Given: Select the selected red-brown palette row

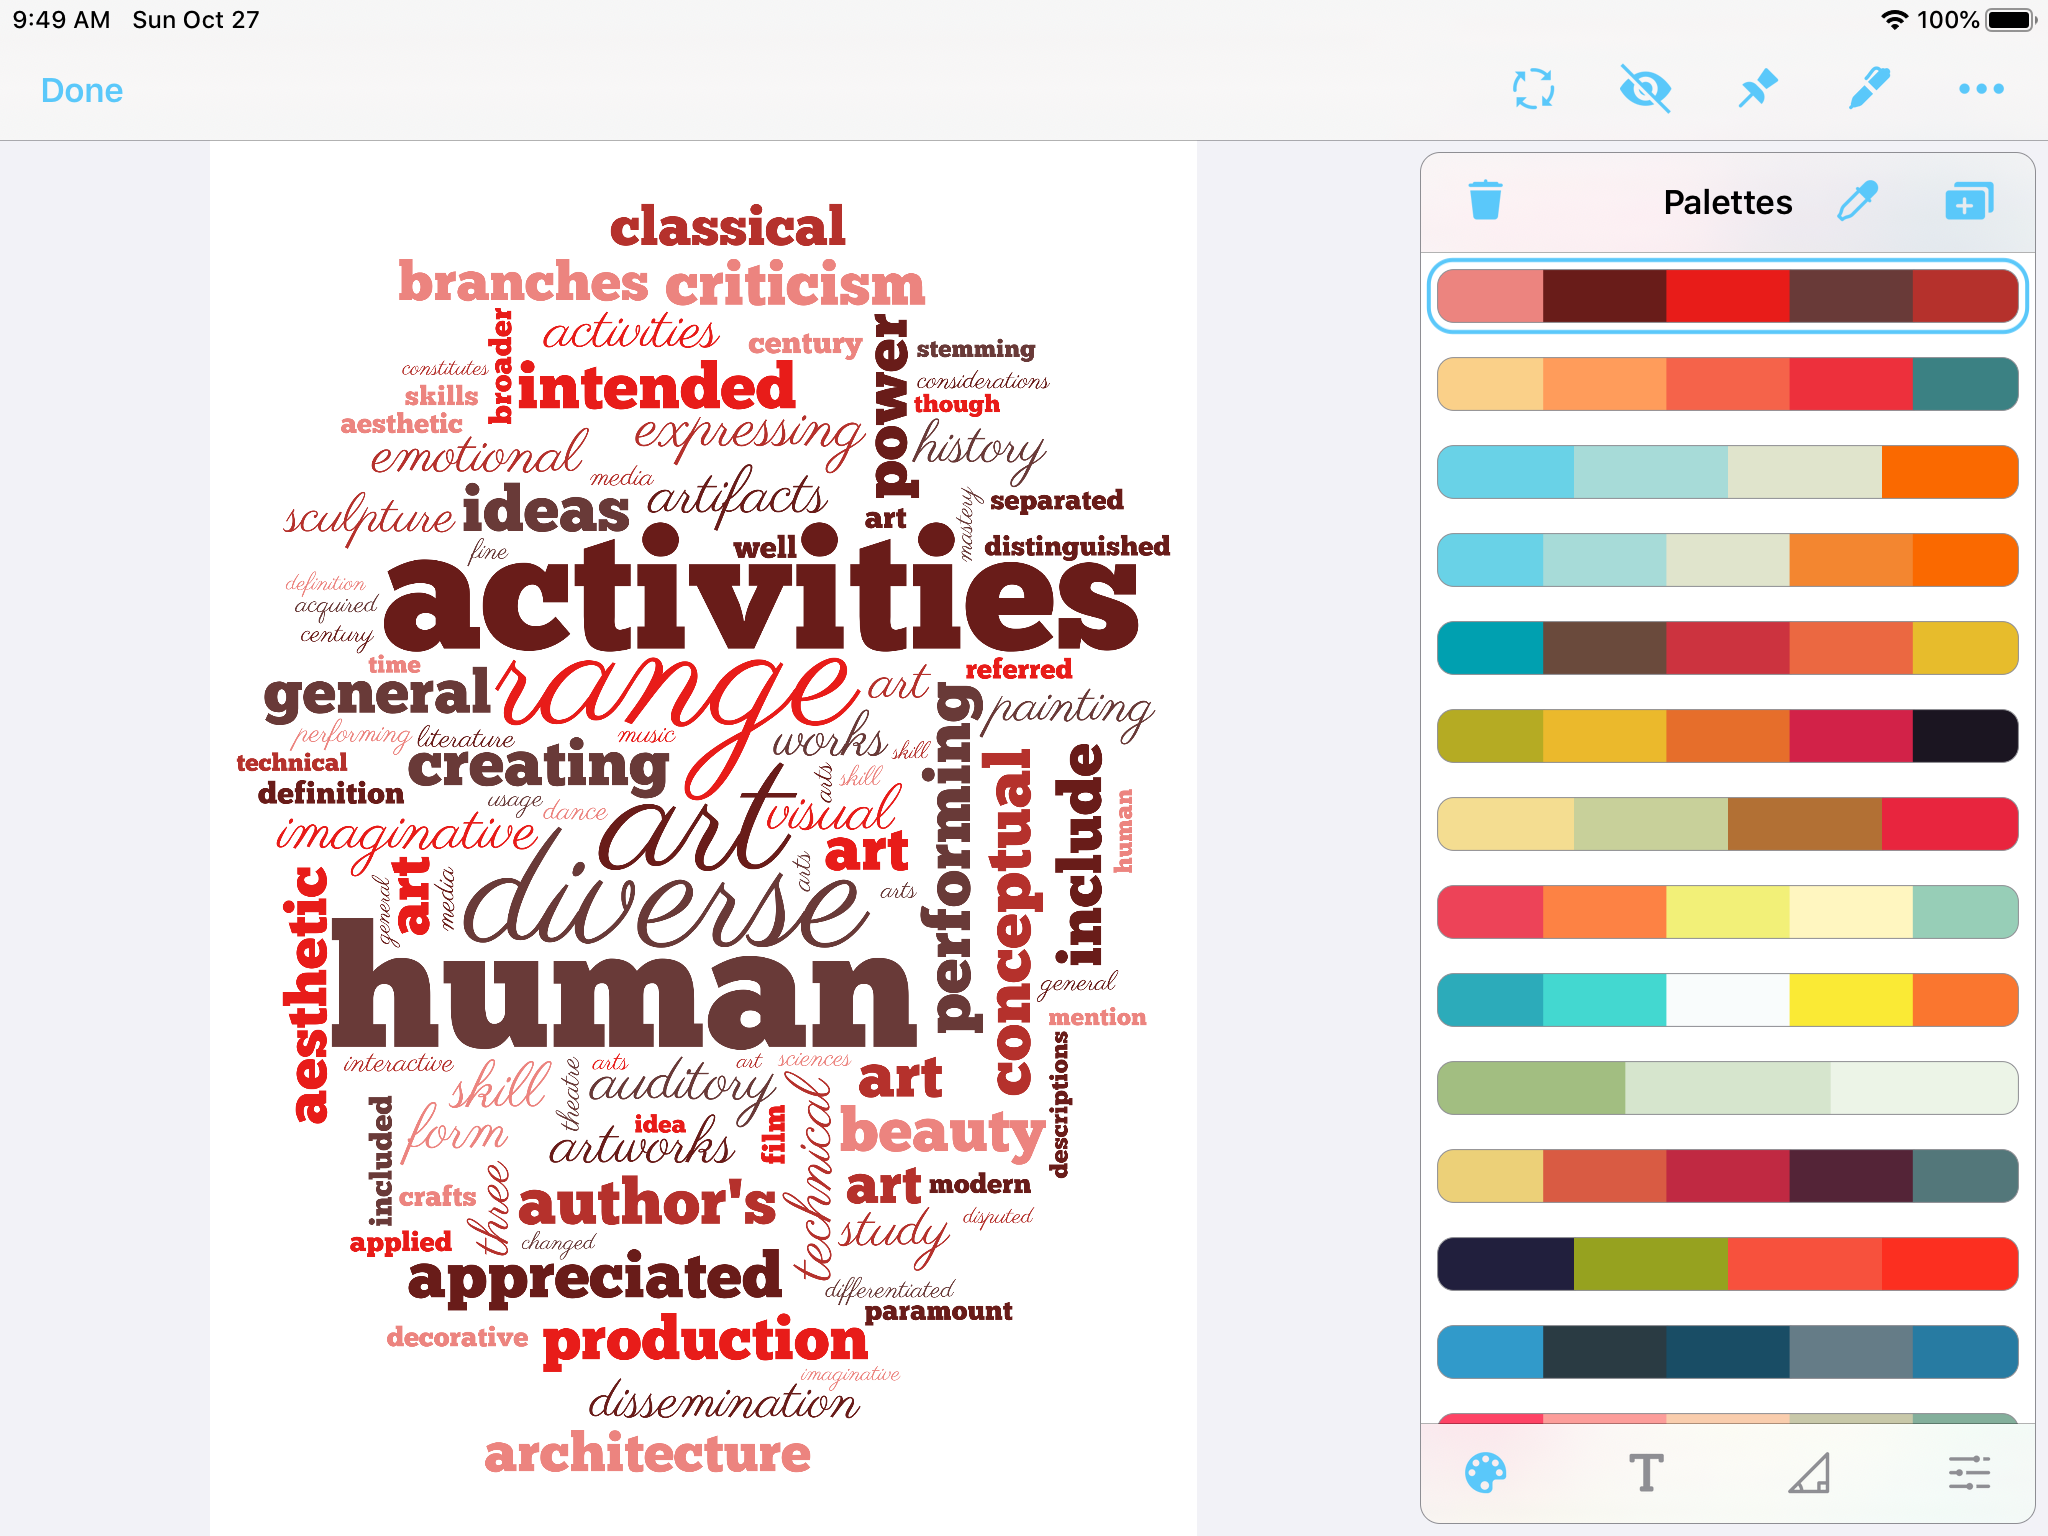Looking at the screenshot, I should (1727, 296).
